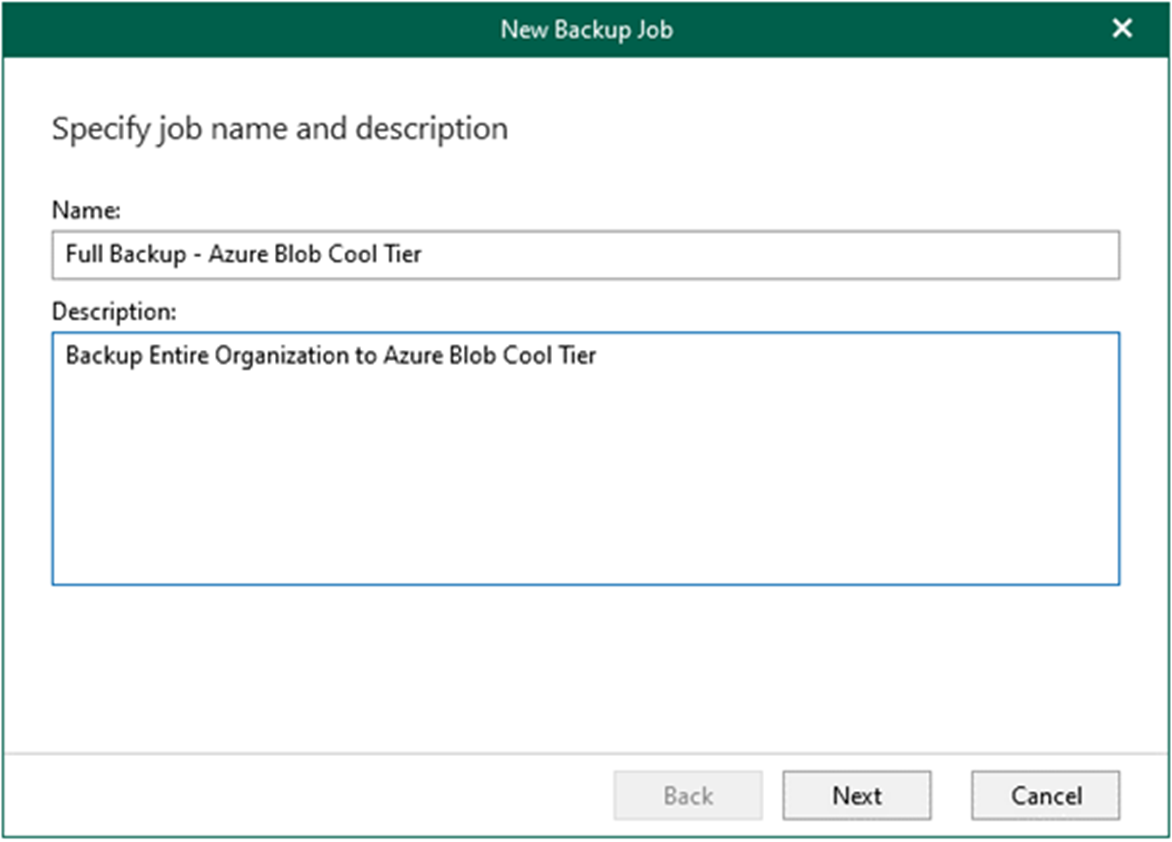Click the word 'Azure' in Name field
The image size is (1172, 842).
238,255
